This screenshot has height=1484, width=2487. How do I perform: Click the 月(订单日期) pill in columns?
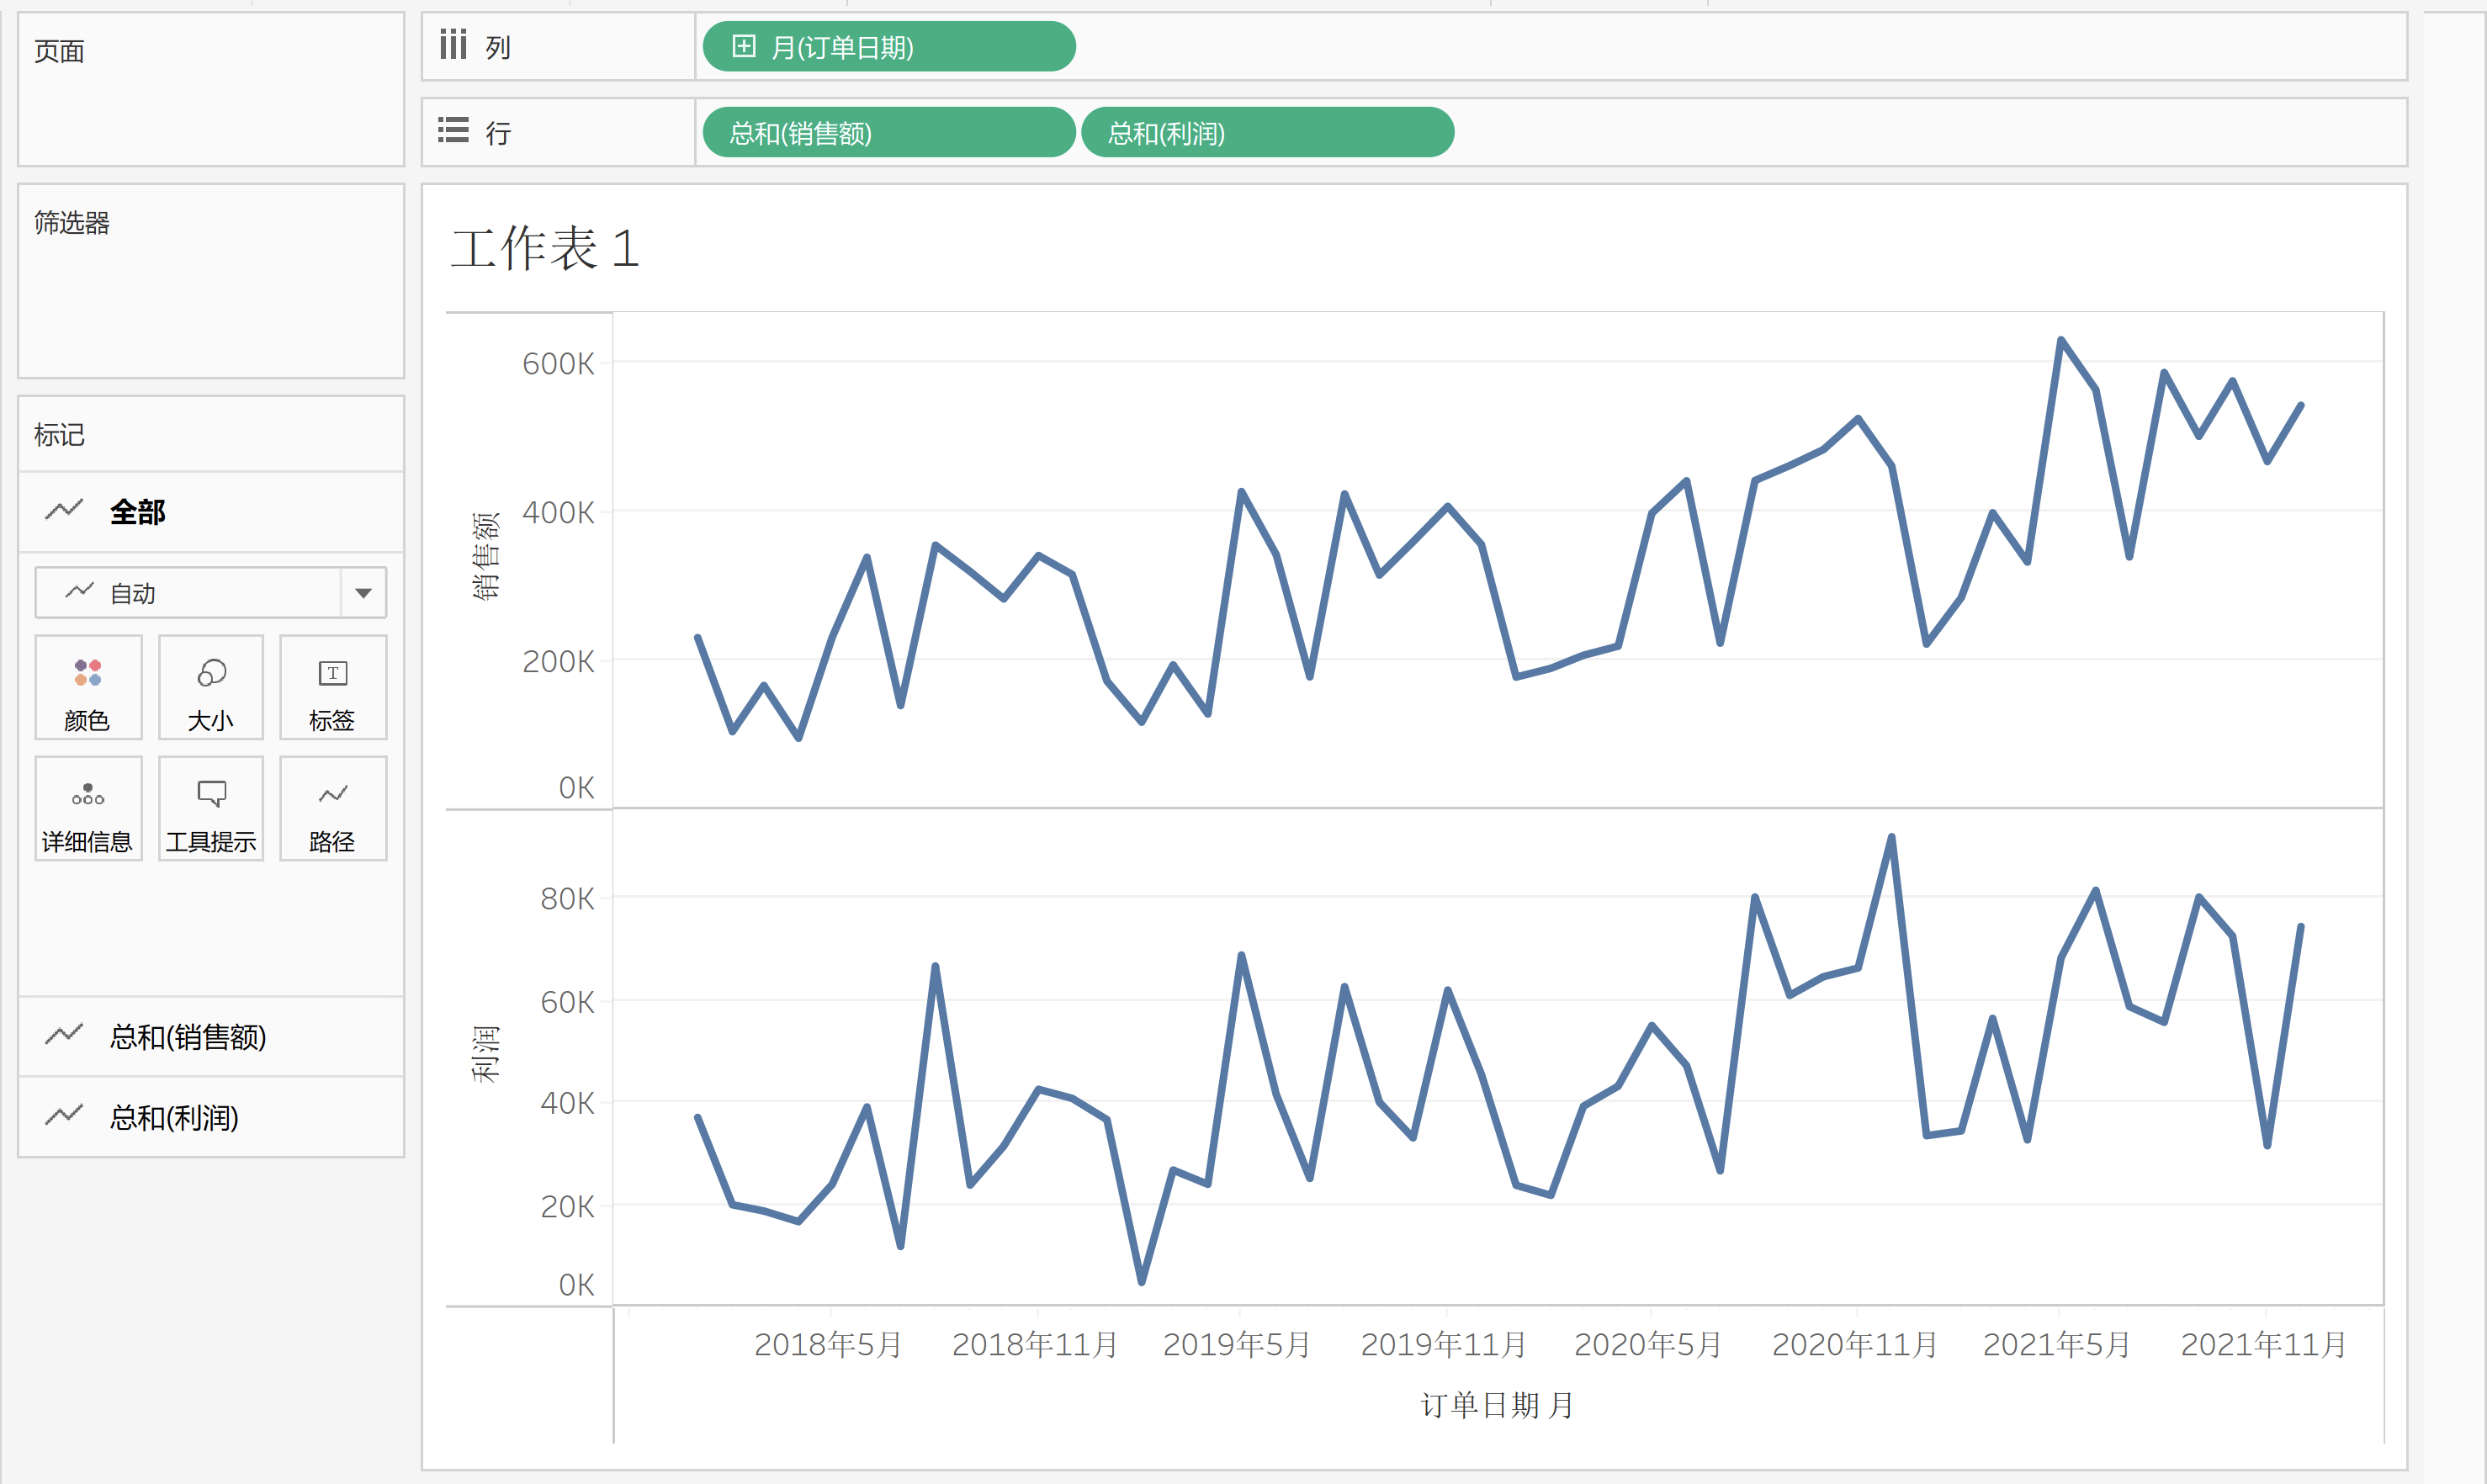889,47
